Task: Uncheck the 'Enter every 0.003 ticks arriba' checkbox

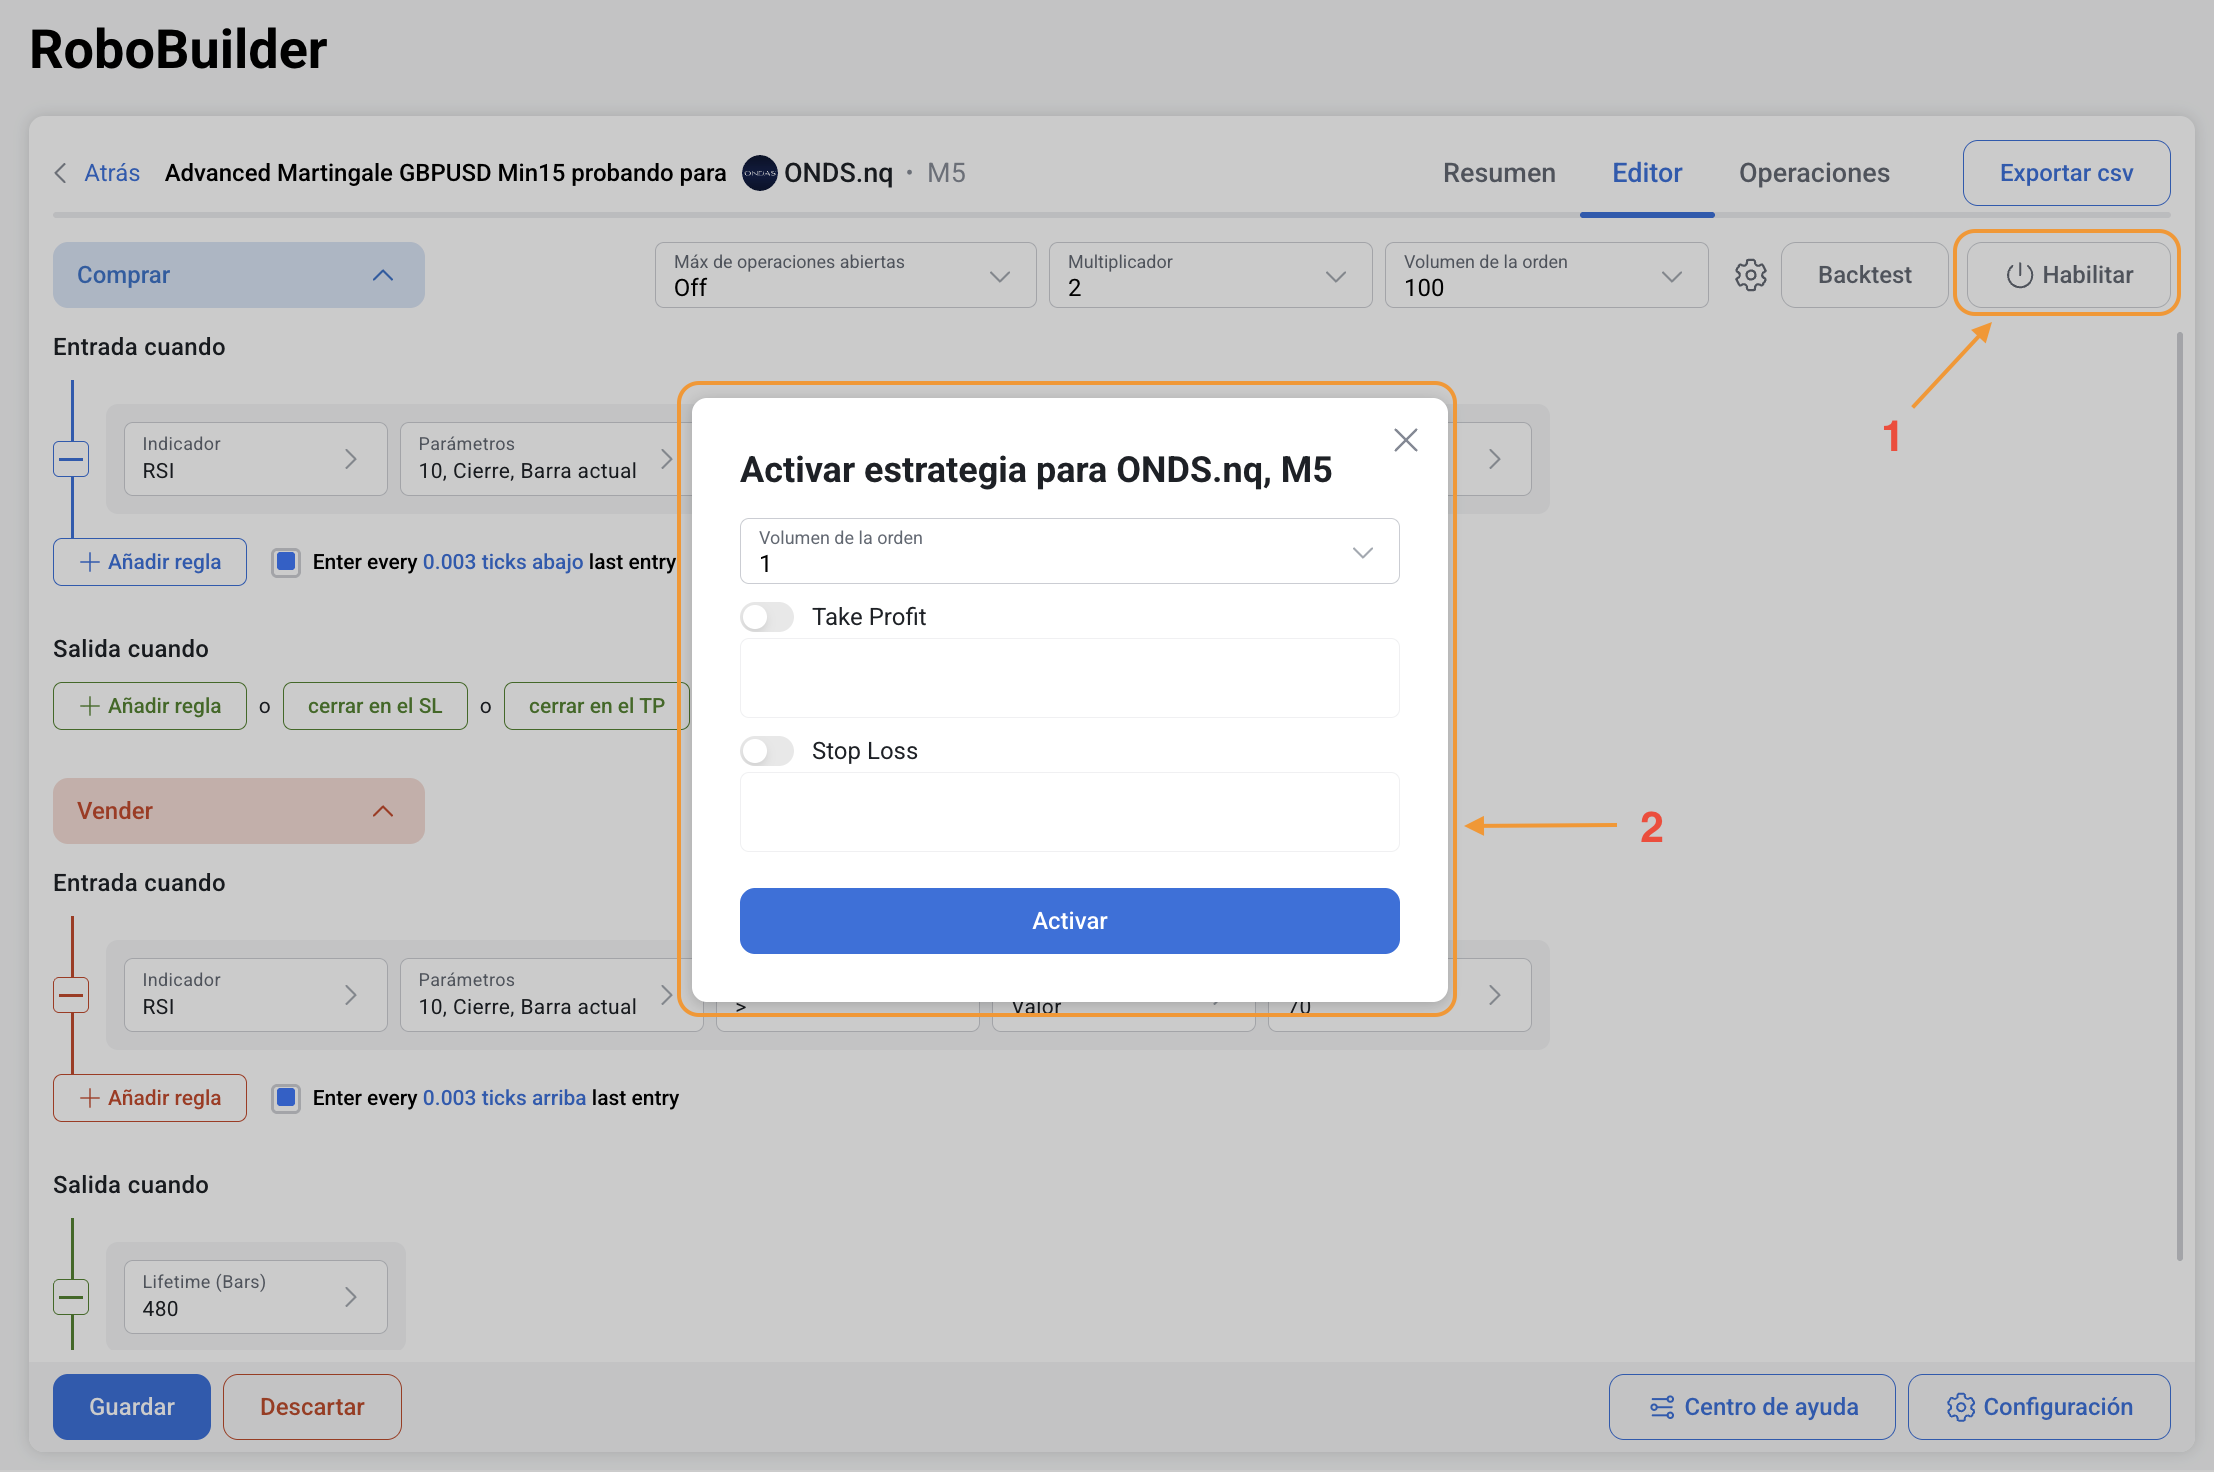Action: click(286, 1098)
